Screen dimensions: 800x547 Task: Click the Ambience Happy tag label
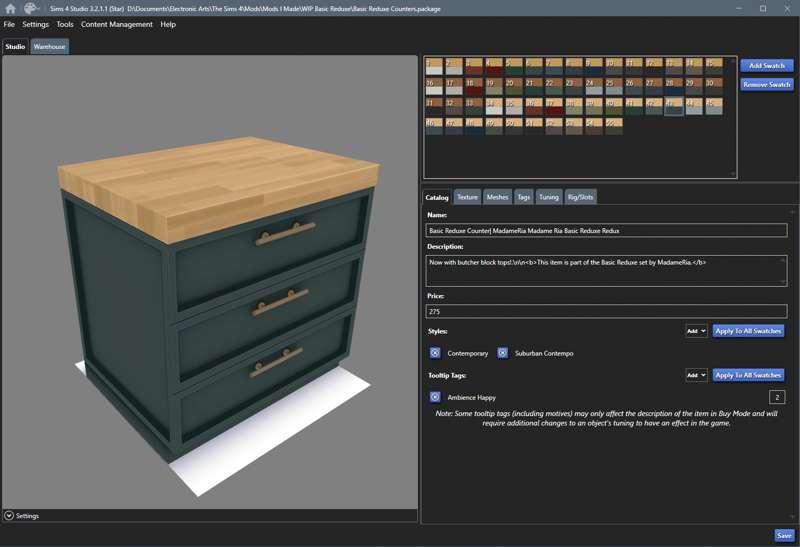coord(471,397)
